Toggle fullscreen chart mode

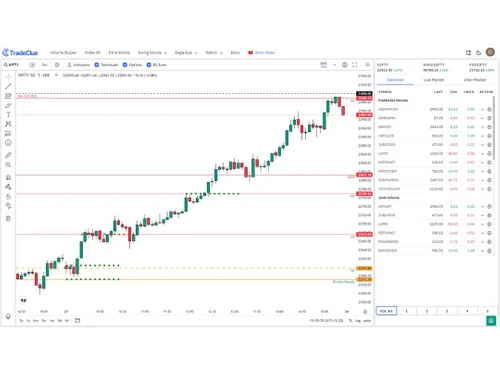tap(355, 65)
